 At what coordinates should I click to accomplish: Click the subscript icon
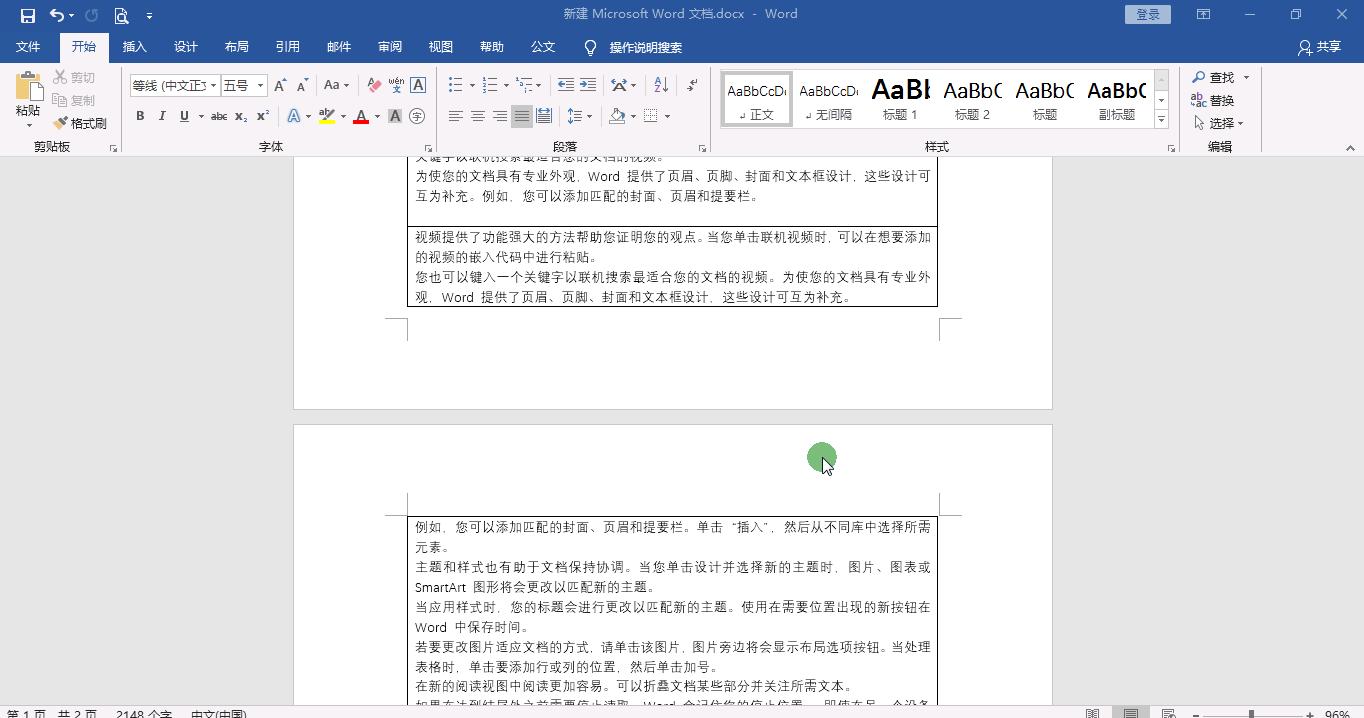click(x=240, y=116)
